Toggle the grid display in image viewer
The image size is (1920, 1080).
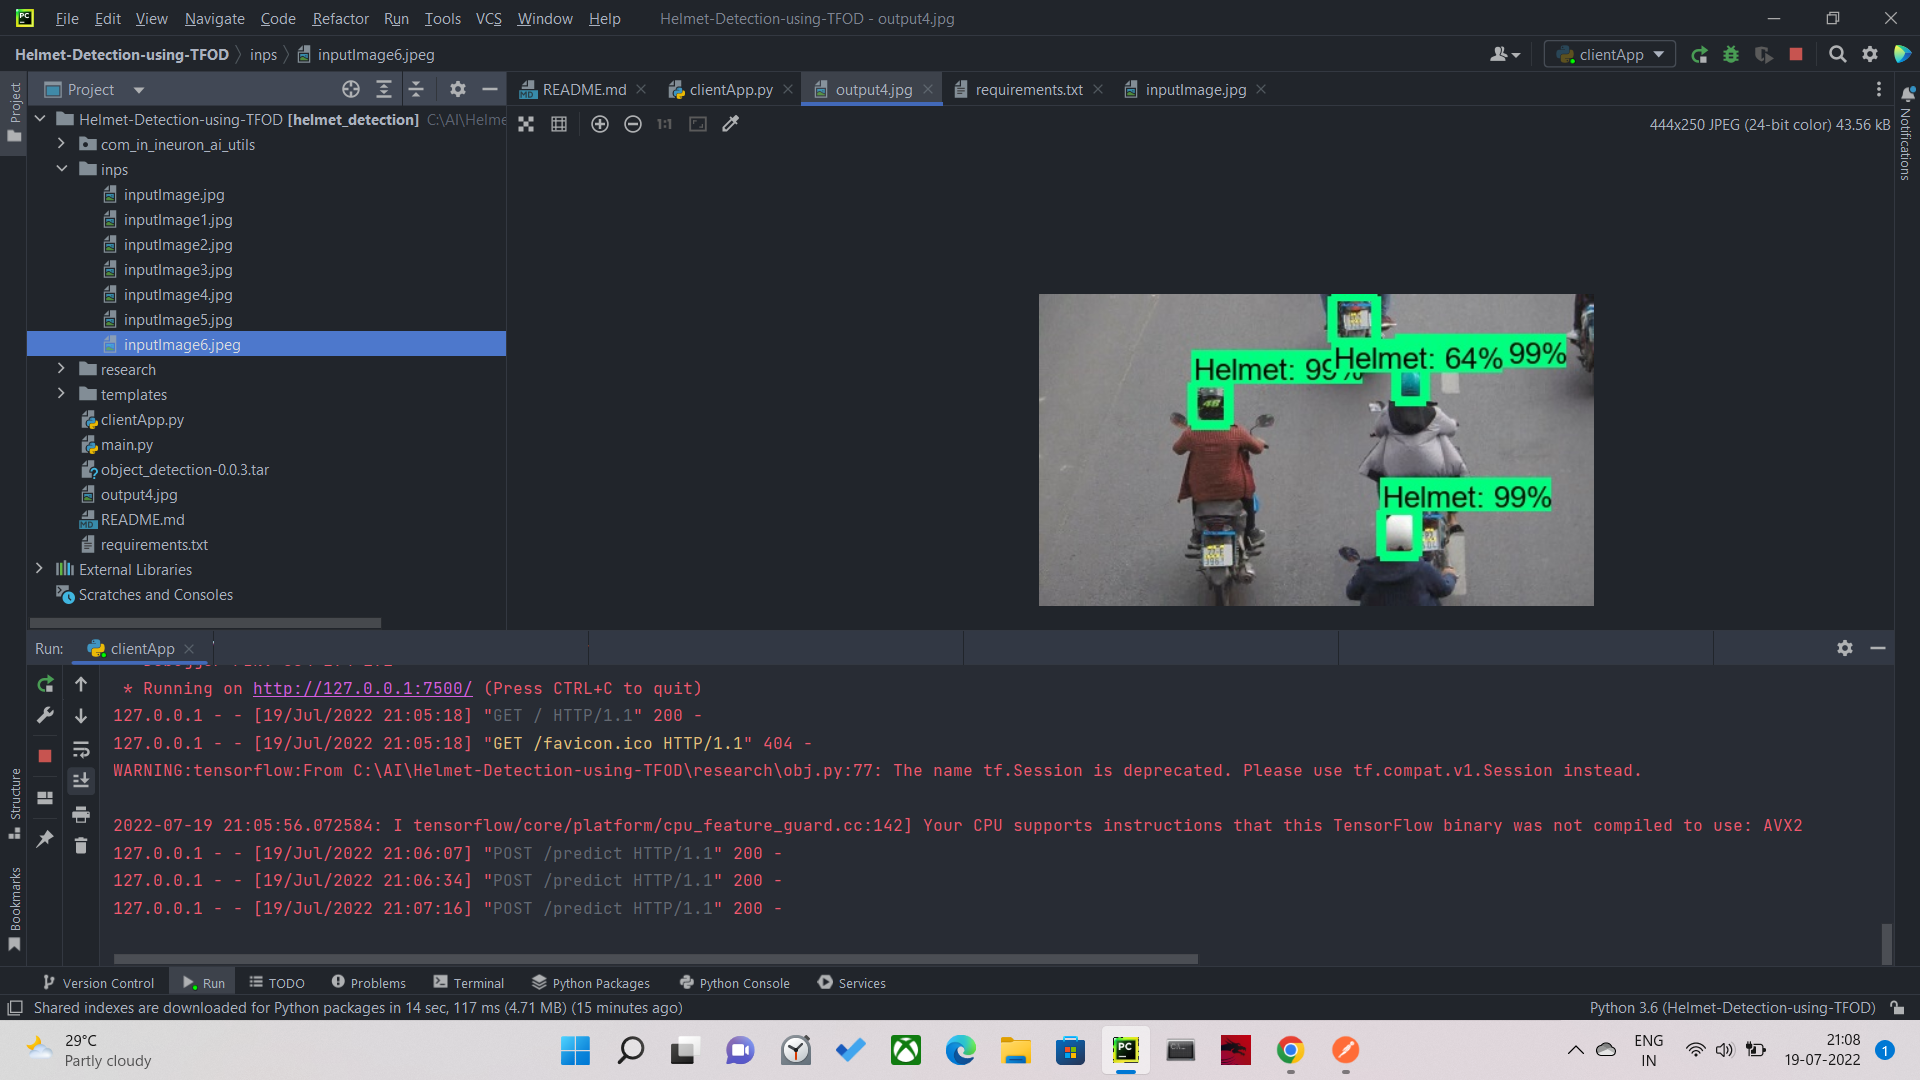coord(559,124)
